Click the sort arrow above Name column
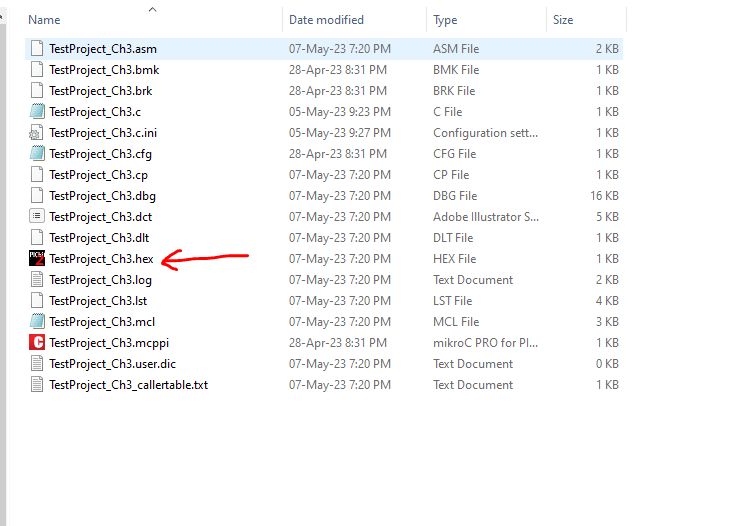 (x=152, y=9)
